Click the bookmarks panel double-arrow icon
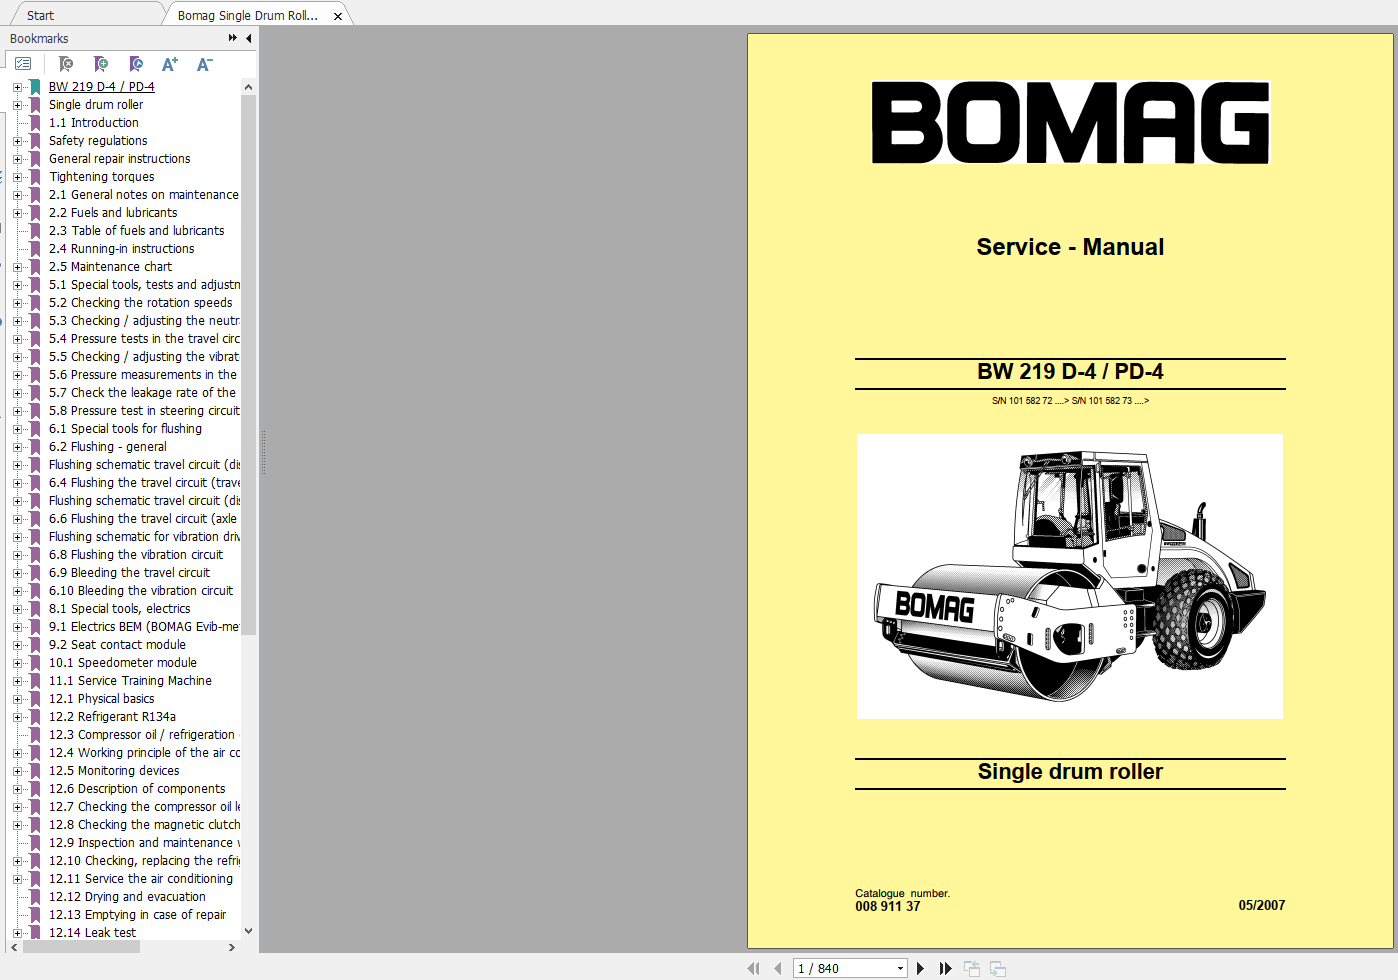 point(233,38)
